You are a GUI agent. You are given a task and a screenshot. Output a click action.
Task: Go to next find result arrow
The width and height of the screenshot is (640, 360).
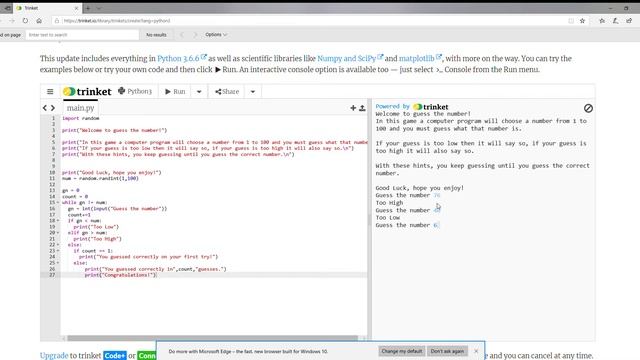(x=195, y=35)
